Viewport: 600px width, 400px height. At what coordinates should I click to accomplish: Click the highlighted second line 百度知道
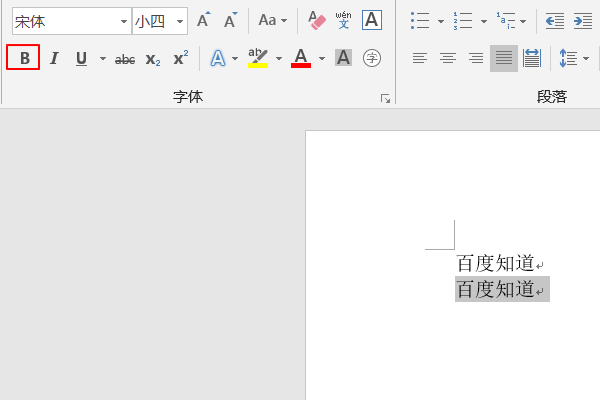coord(496,289)
